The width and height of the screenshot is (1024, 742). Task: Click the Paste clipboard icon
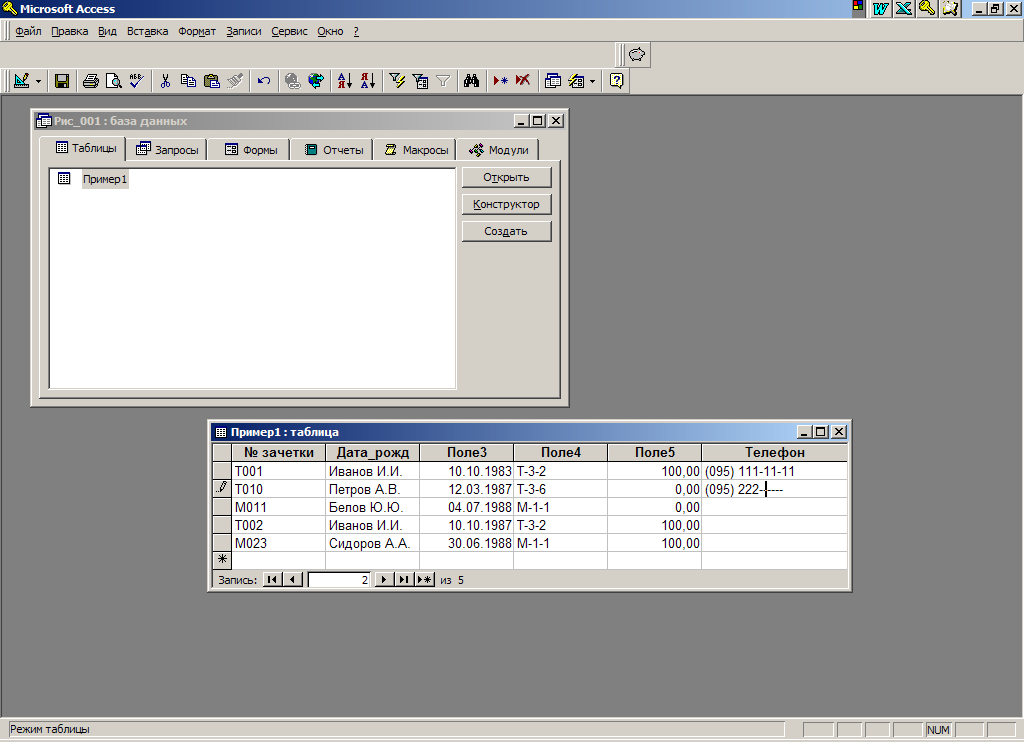212,81
